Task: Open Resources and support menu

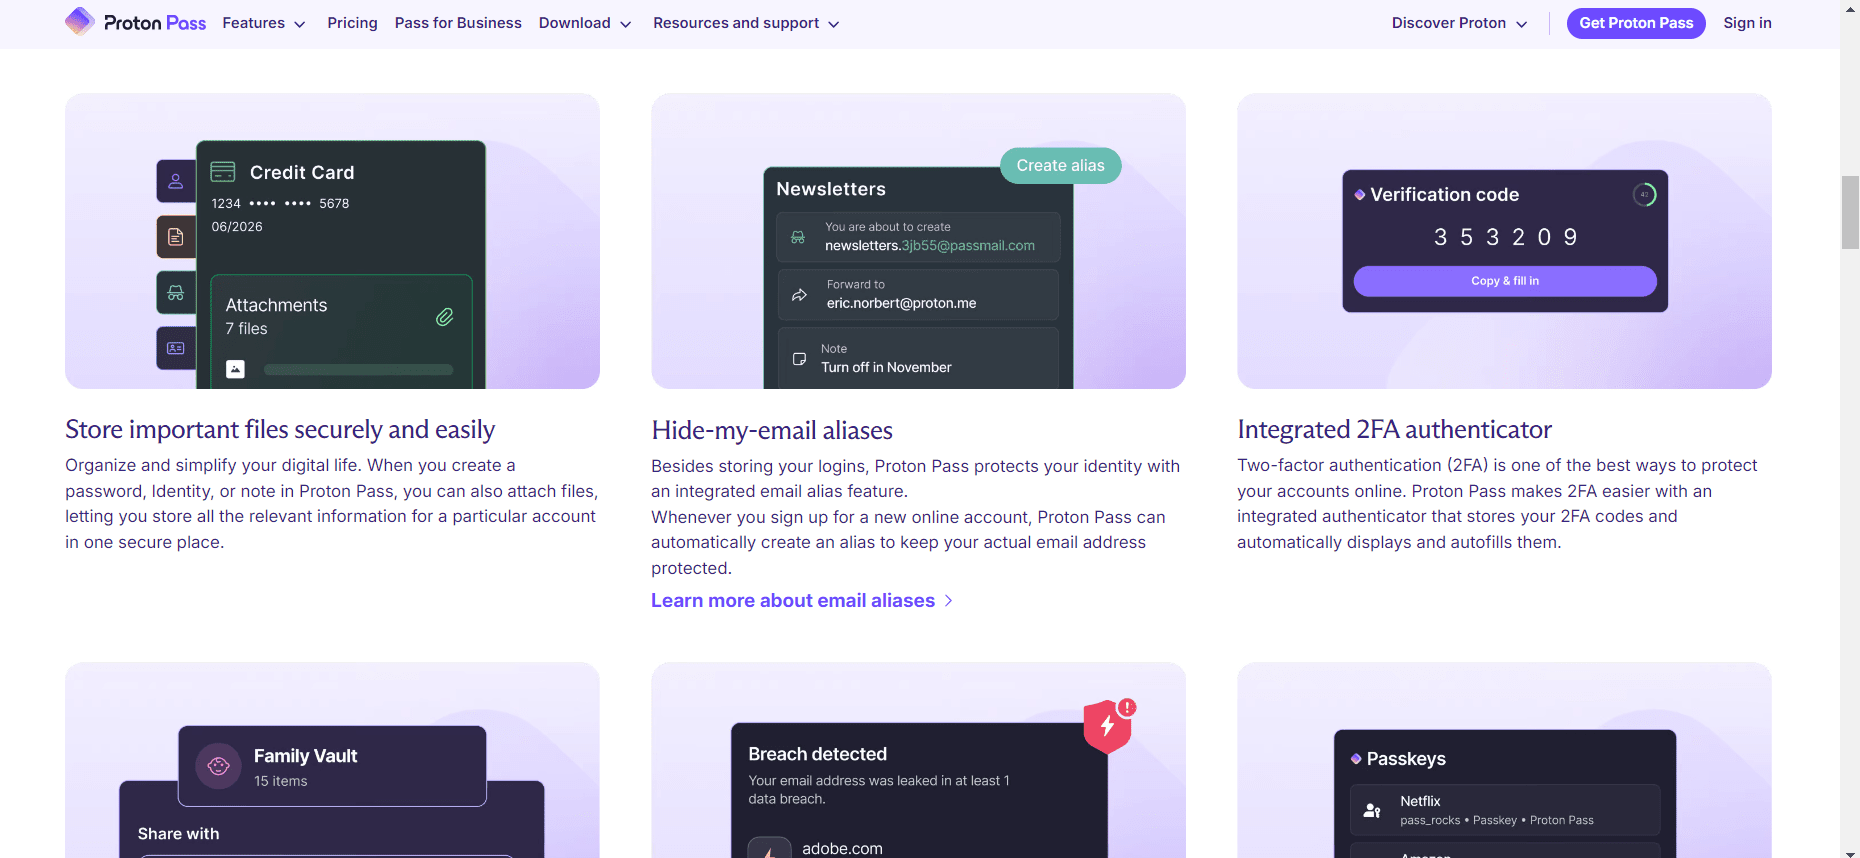Action: tap(746, 23)
